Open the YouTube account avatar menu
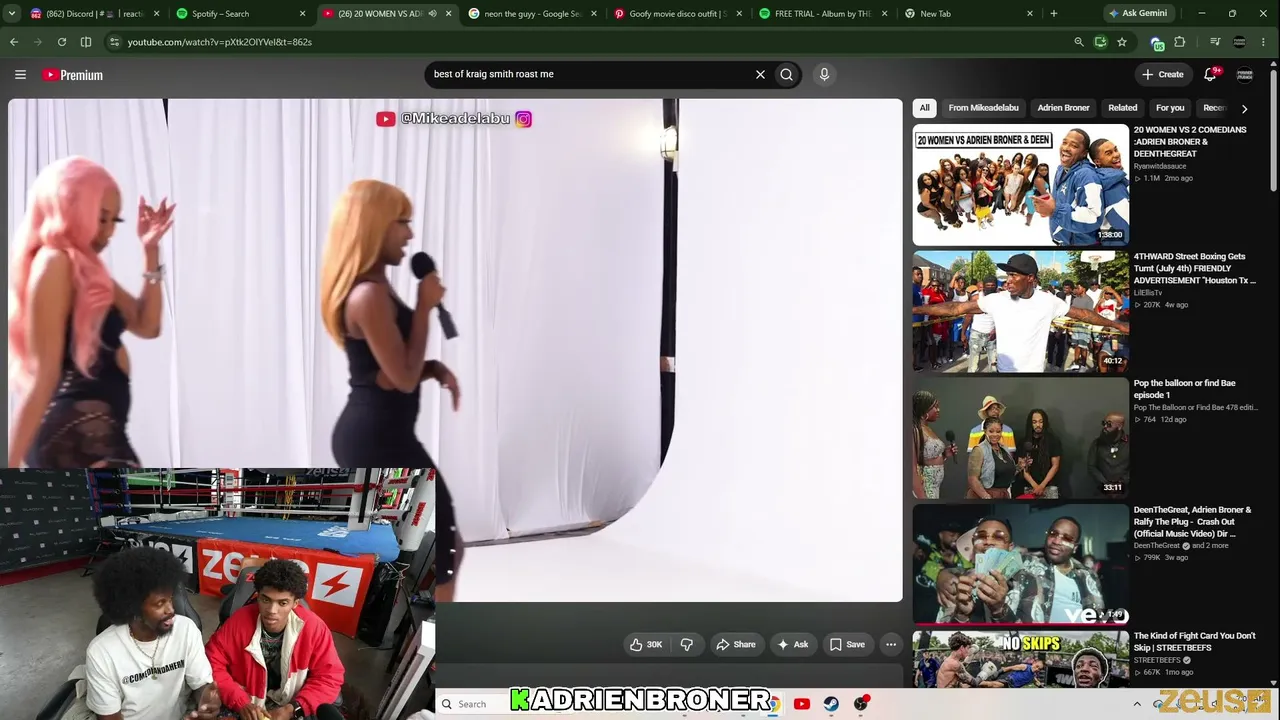1280x720 pixels. click(x=1245, y=75)
